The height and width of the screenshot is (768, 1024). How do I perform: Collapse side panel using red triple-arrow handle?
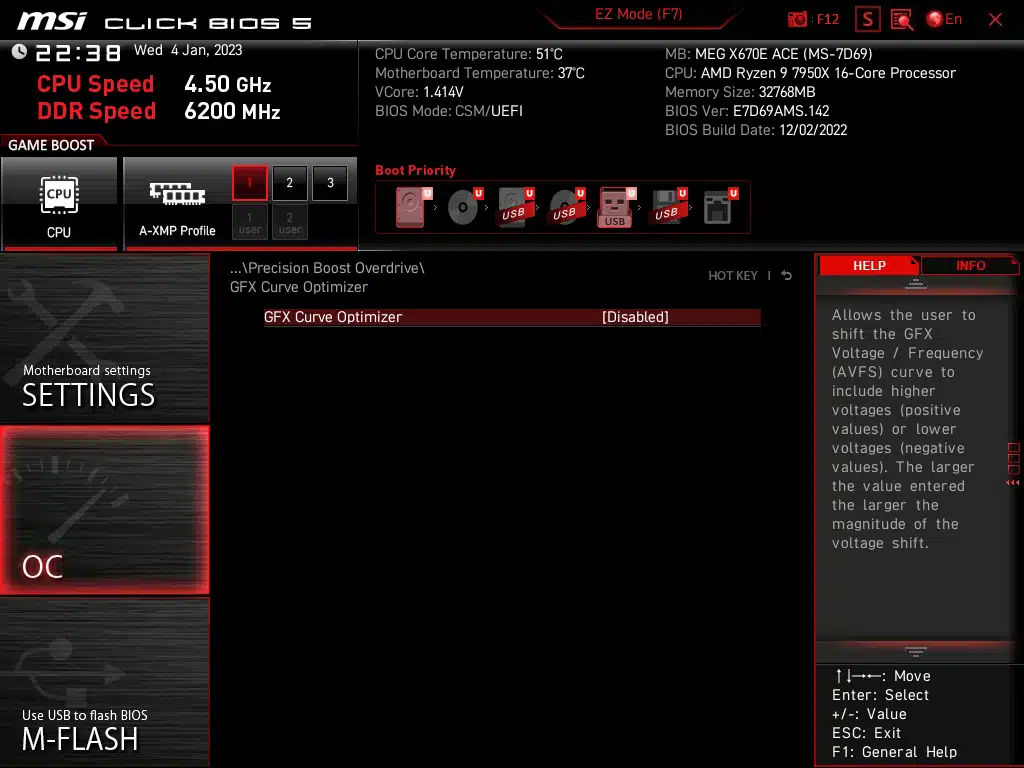[x=1013, y=483]
